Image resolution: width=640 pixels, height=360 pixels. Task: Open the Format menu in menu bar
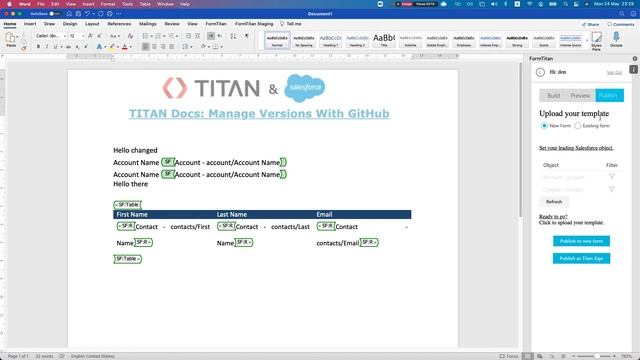click(108, 4)
